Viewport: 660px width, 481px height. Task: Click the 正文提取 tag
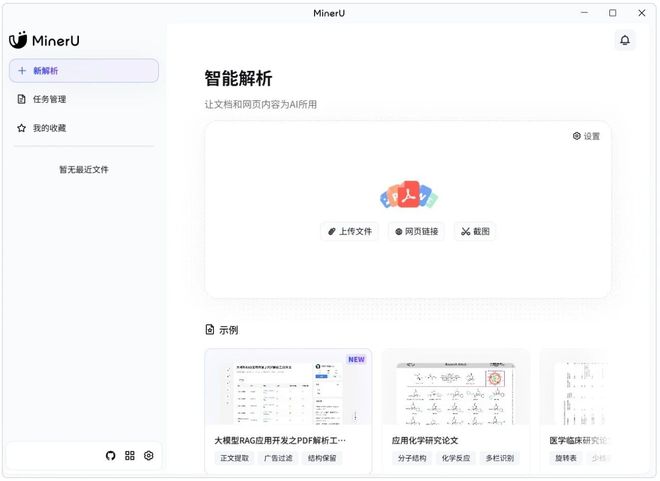[x=234, y=458]
